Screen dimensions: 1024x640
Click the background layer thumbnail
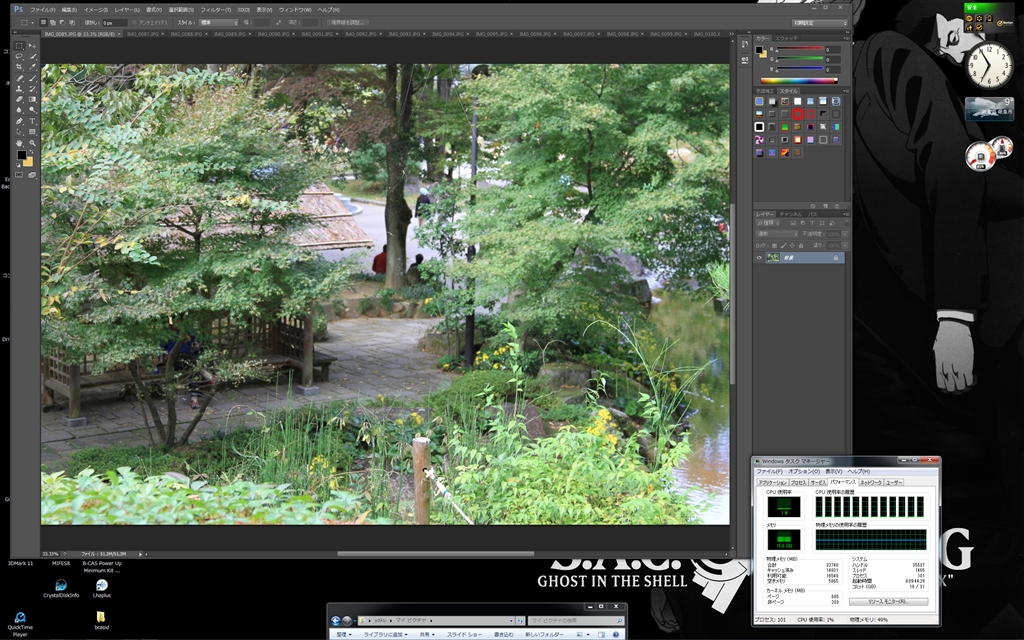tap(773, 258)
